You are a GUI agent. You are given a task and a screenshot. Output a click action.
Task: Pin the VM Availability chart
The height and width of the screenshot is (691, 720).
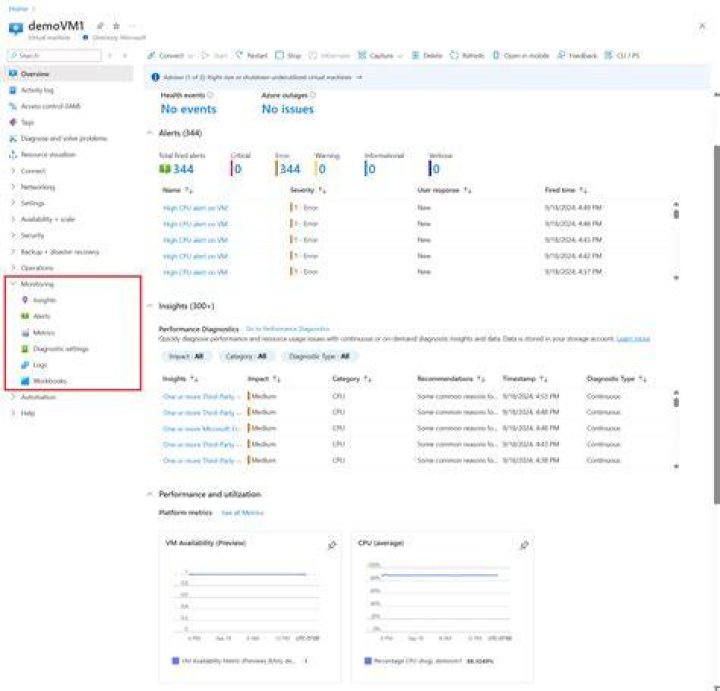coord(332,545)
